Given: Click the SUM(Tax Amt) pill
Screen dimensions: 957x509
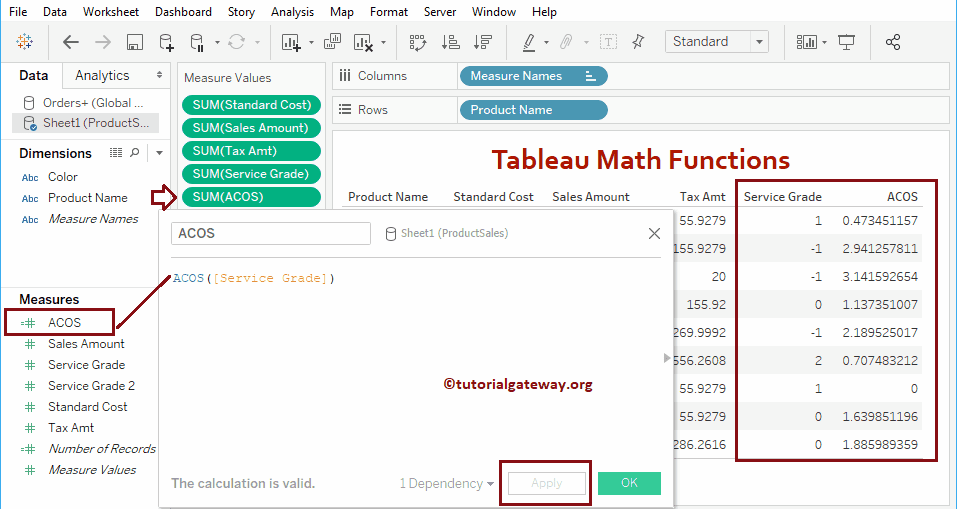Looking at the screenshot, I should (251, 151).
